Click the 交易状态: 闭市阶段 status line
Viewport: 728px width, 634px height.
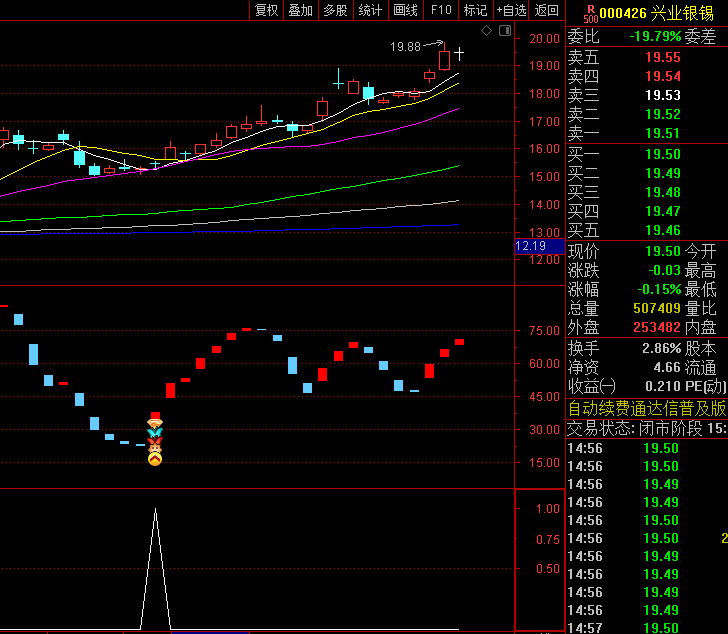[x=647, y=428]
